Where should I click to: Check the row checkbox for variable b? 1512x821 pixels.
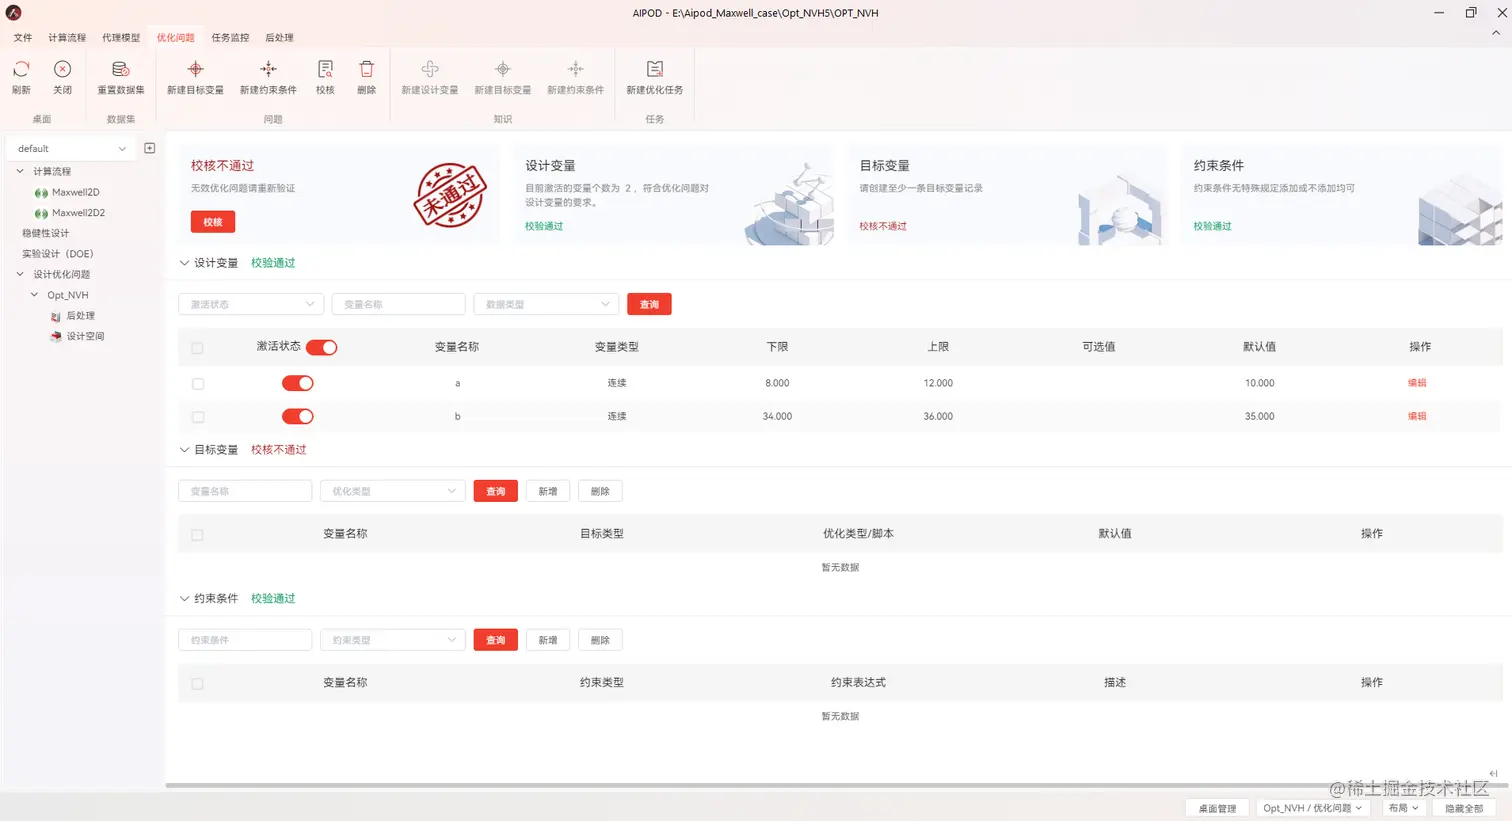(197, 417)
